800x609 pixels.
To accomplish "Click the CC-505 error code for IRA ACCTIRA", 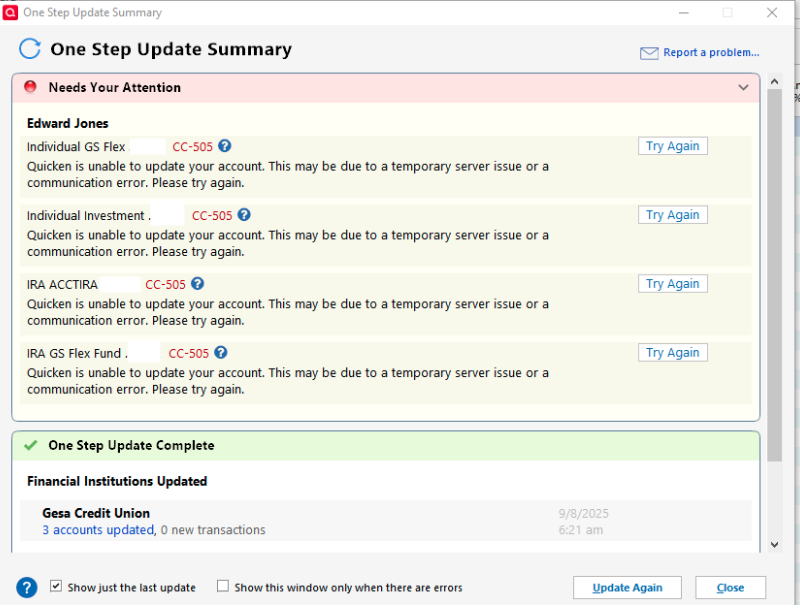I will tap(165, 285).
